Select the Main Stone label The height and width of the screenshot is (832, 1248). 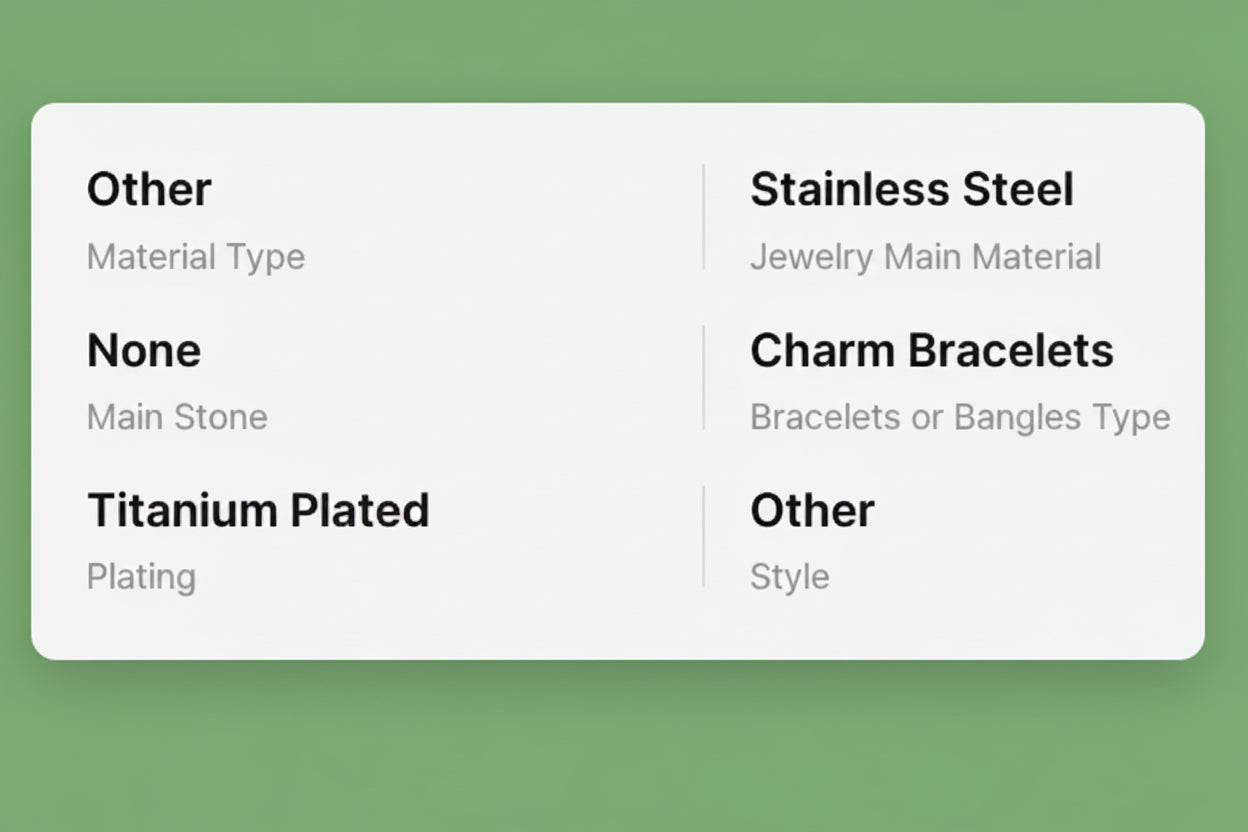177,417
